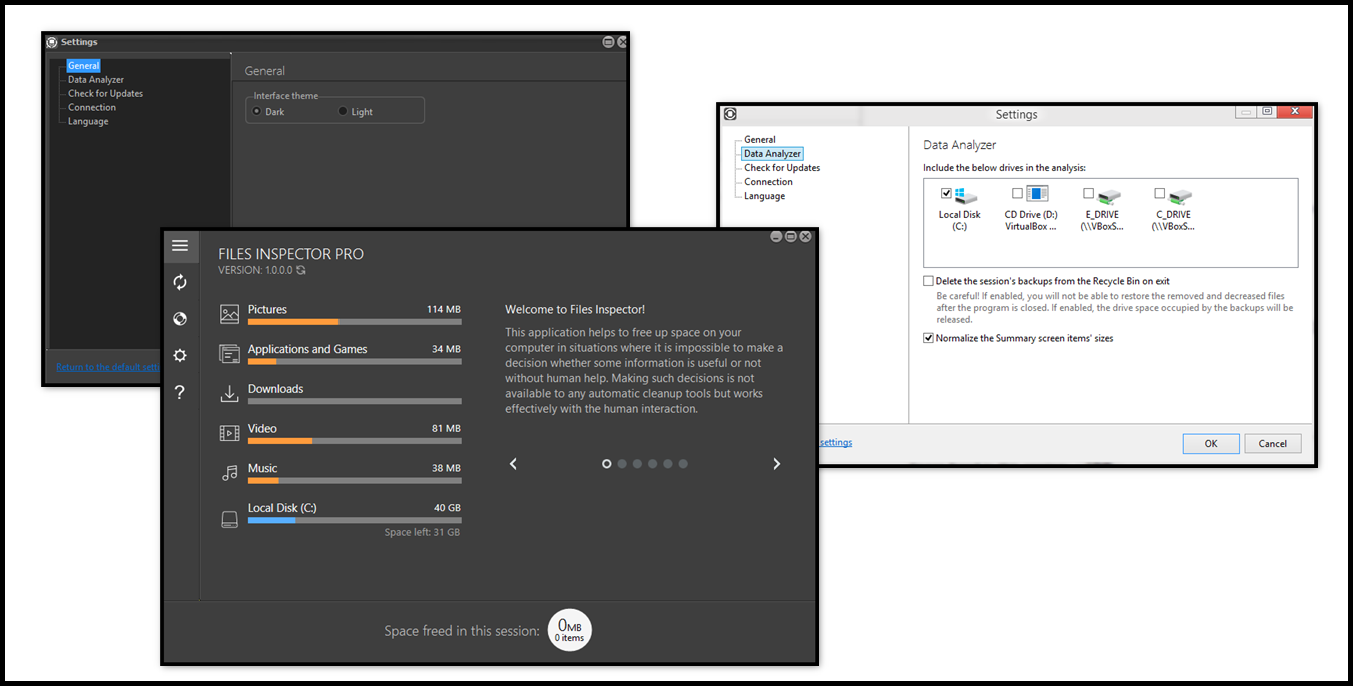Select Data Analyzer in light Settings tree
The image size is (1353, 686).
pos(772,154)
